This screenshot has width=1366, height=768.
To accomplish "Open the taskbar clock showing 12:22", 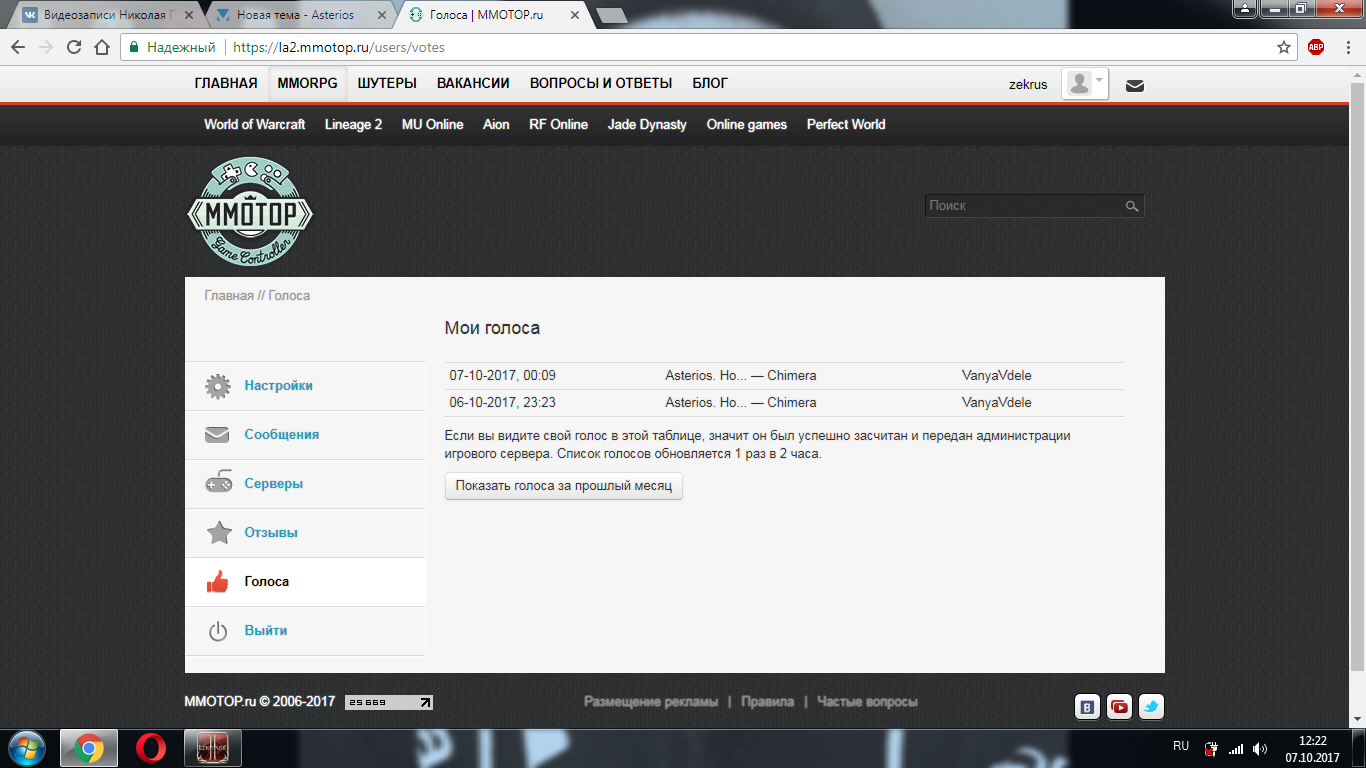I will coord(1312,749).
